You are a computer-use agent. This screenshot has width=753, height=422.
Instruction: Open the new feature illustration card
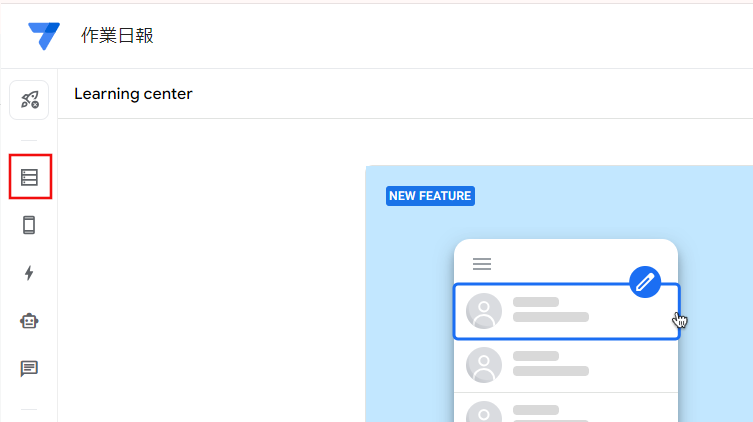coord(559,294)
